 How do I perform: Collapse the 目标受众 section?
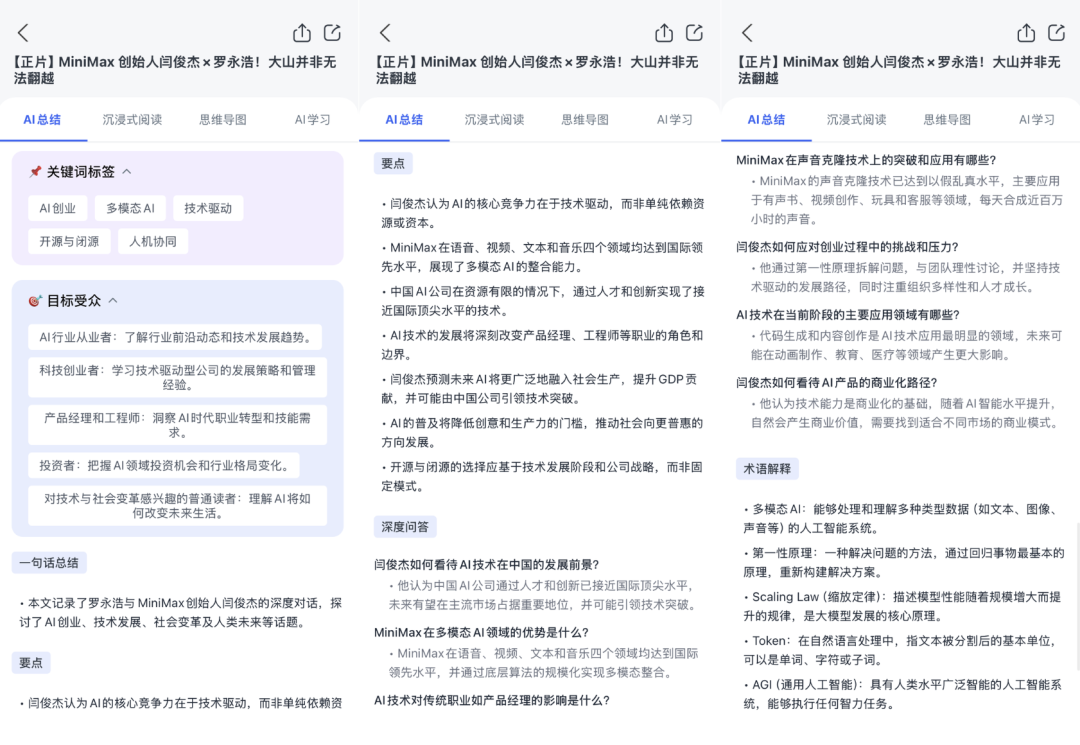click(x=113, y=300)
